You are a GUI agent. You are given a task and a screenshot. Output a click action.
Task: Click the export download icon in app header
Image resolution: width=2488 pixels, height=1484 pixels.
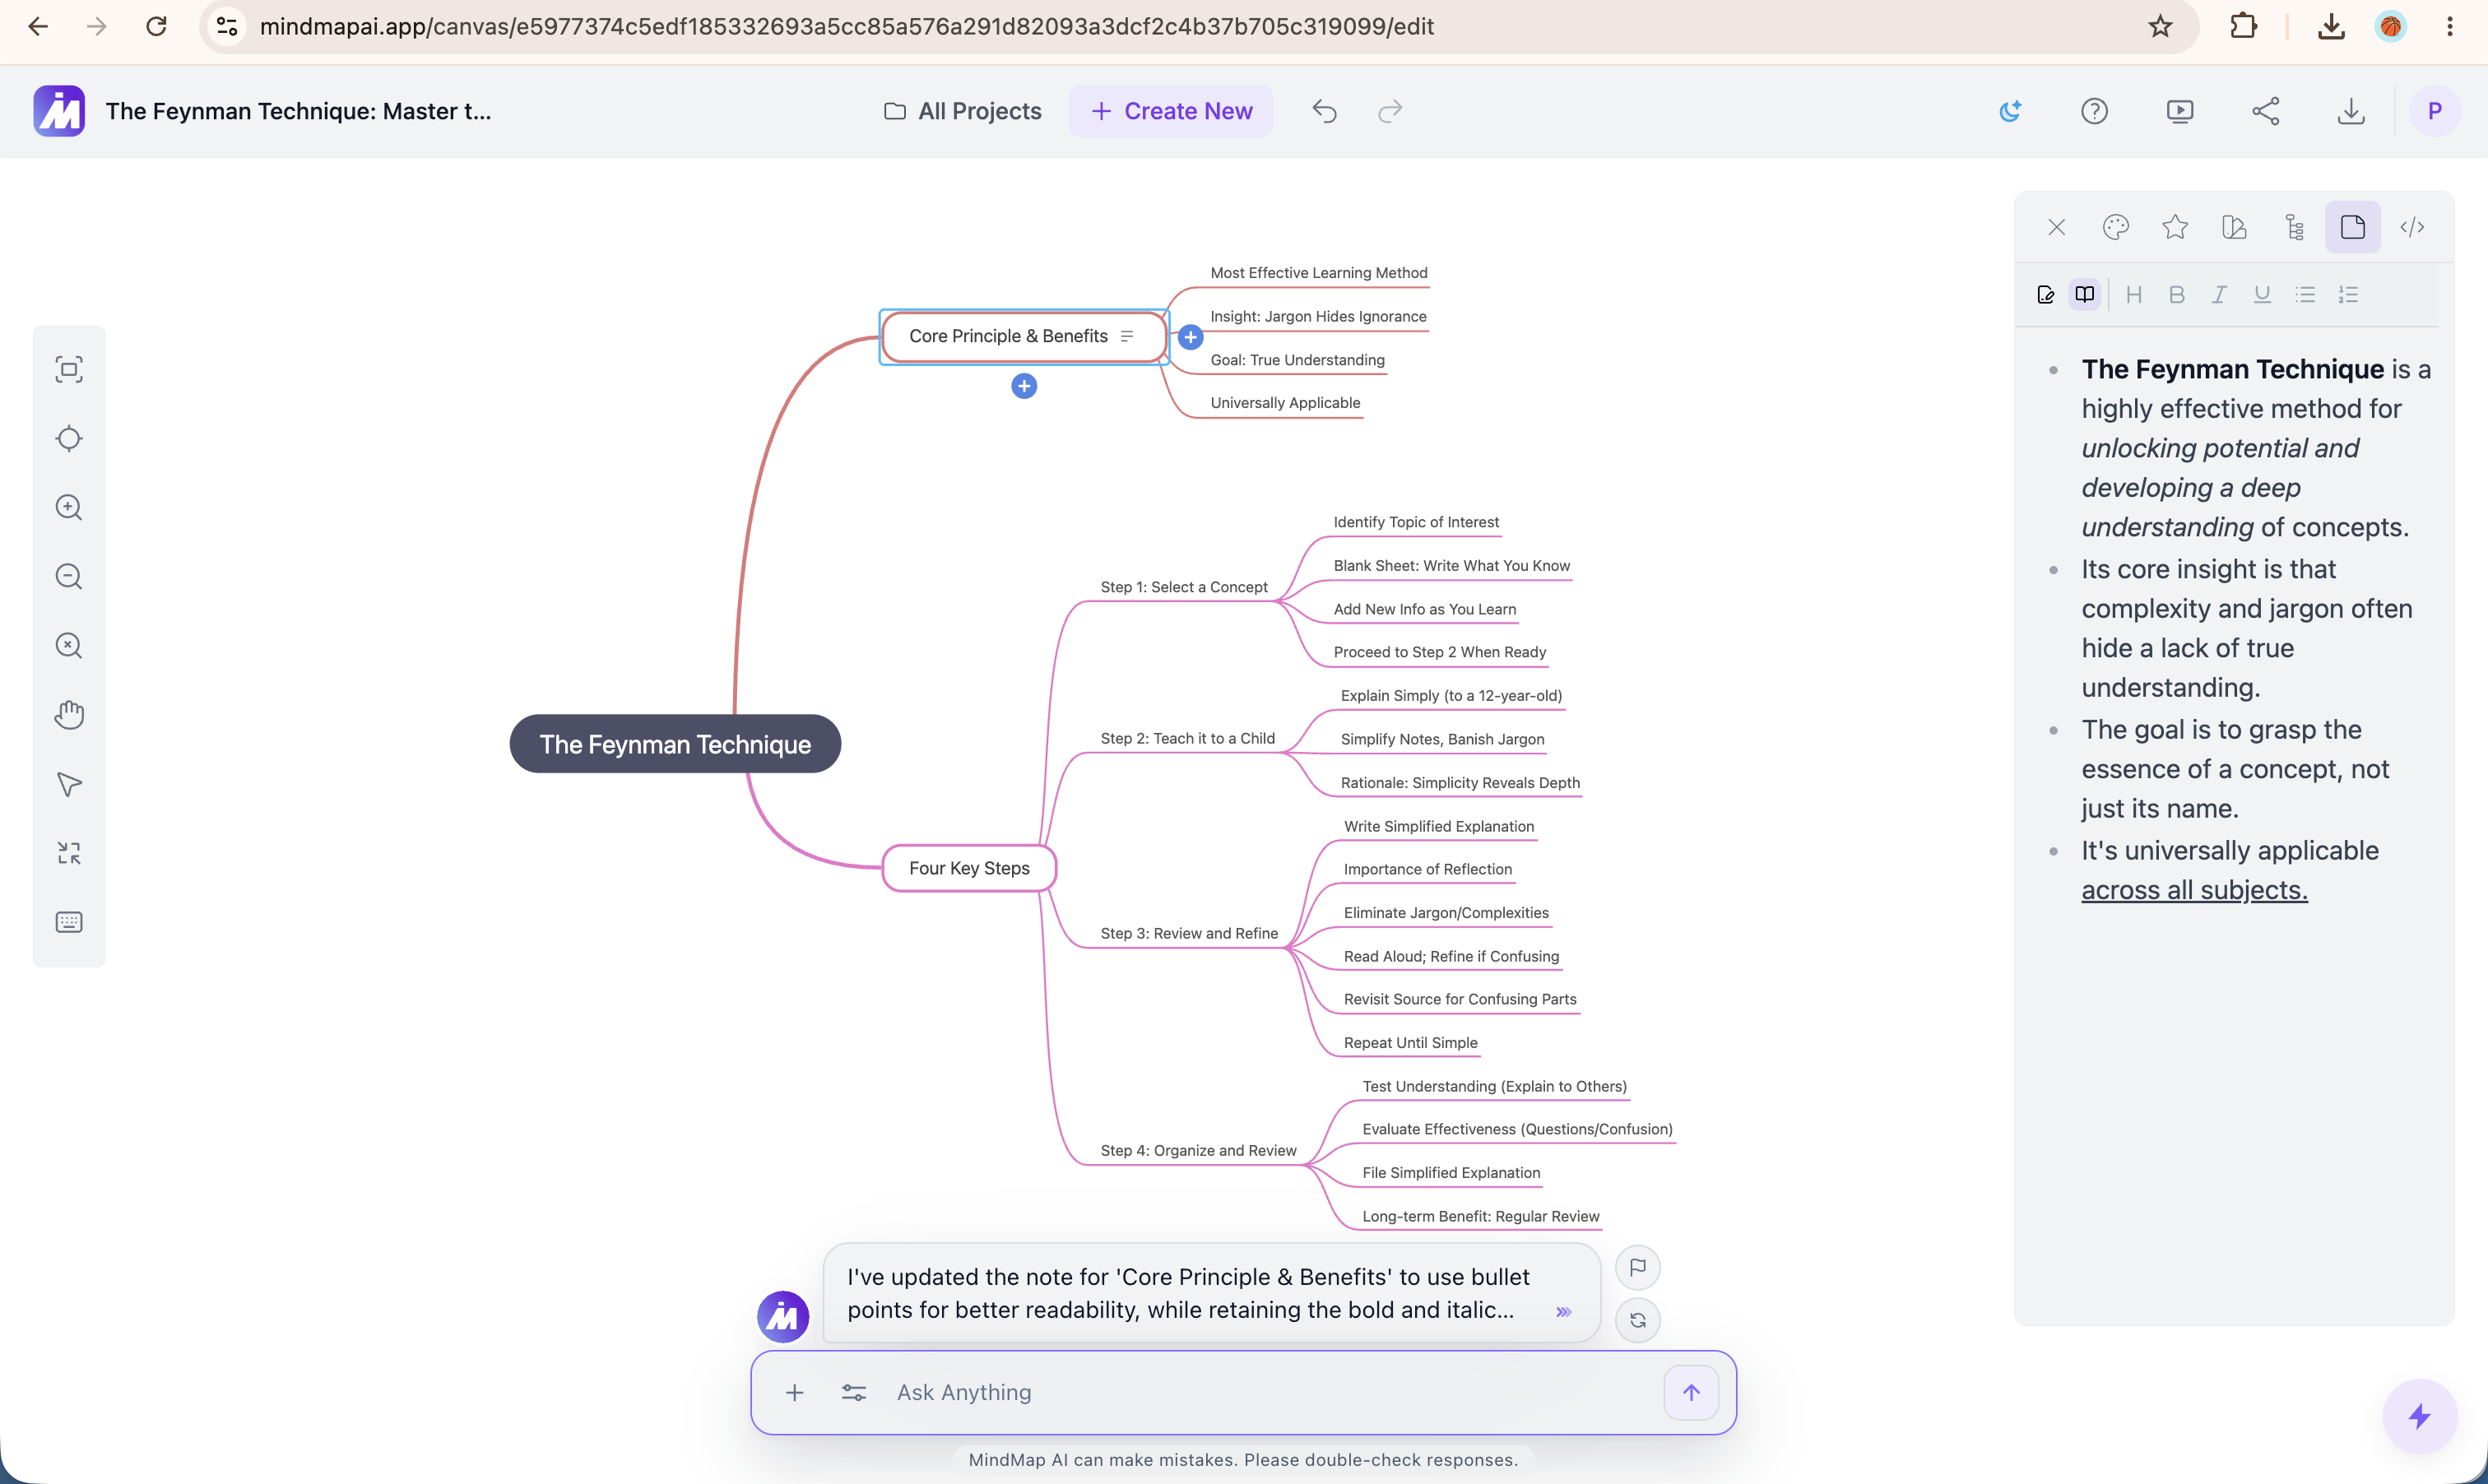pos(2351,111)
